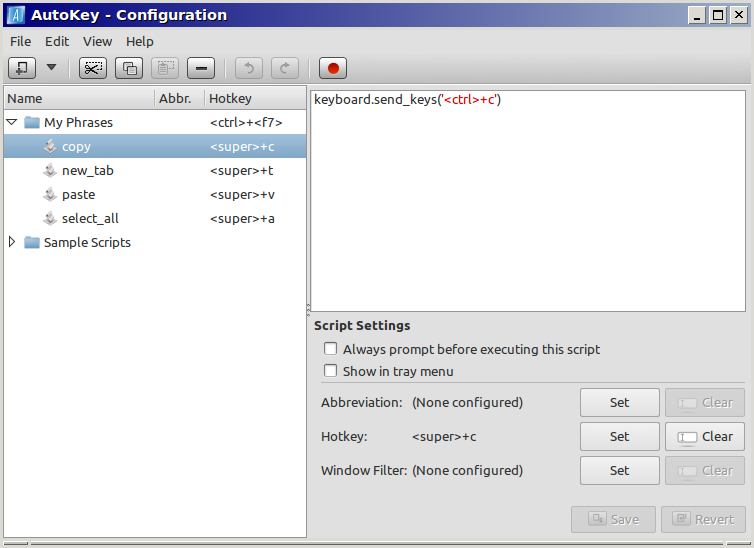Click the copy script icon
The width and height of the screenshot is (754, 548).
pyautogui.click(x=50, y=146)
